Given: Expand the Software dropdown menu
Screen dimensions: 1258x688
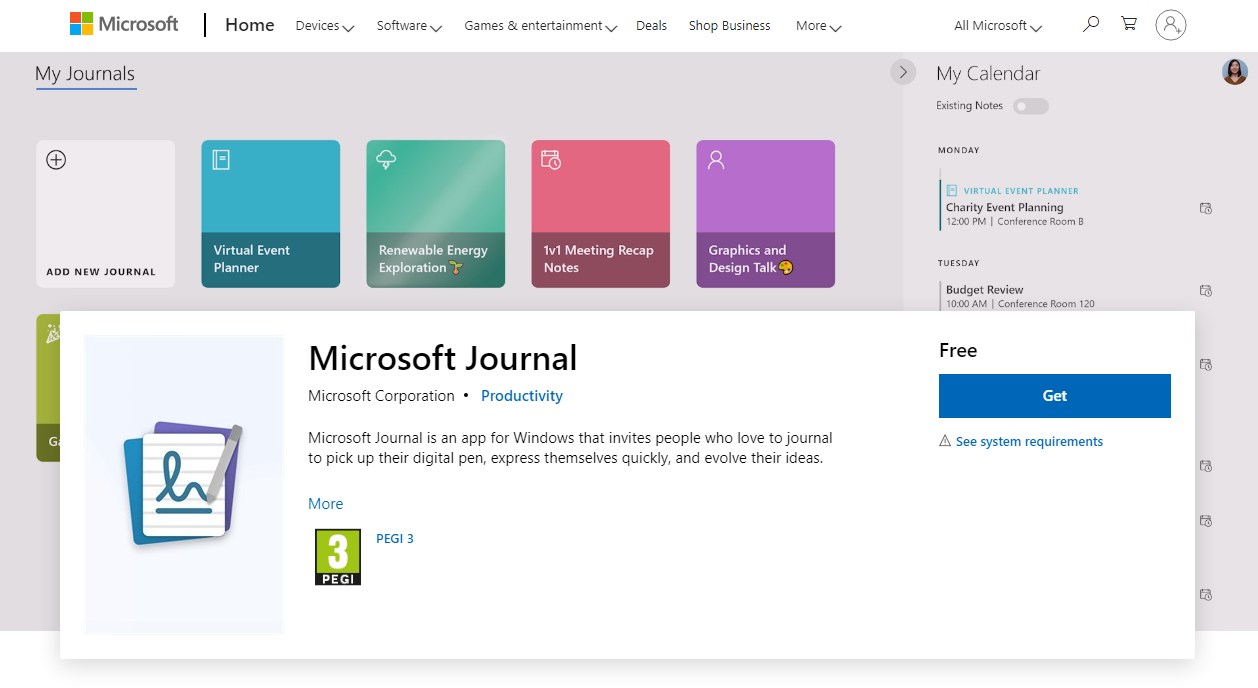Looking at the screenshot, I should click(x=410, y=26).
